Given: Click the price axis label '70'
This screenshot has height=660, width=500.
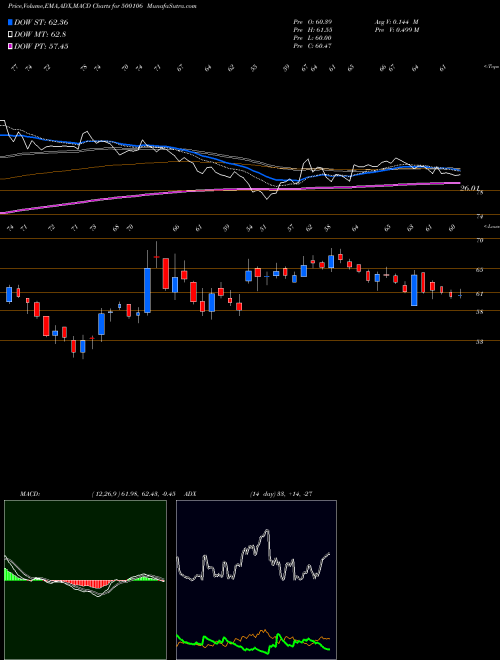Looking at the screenshot, I should (x=479, y=240).
